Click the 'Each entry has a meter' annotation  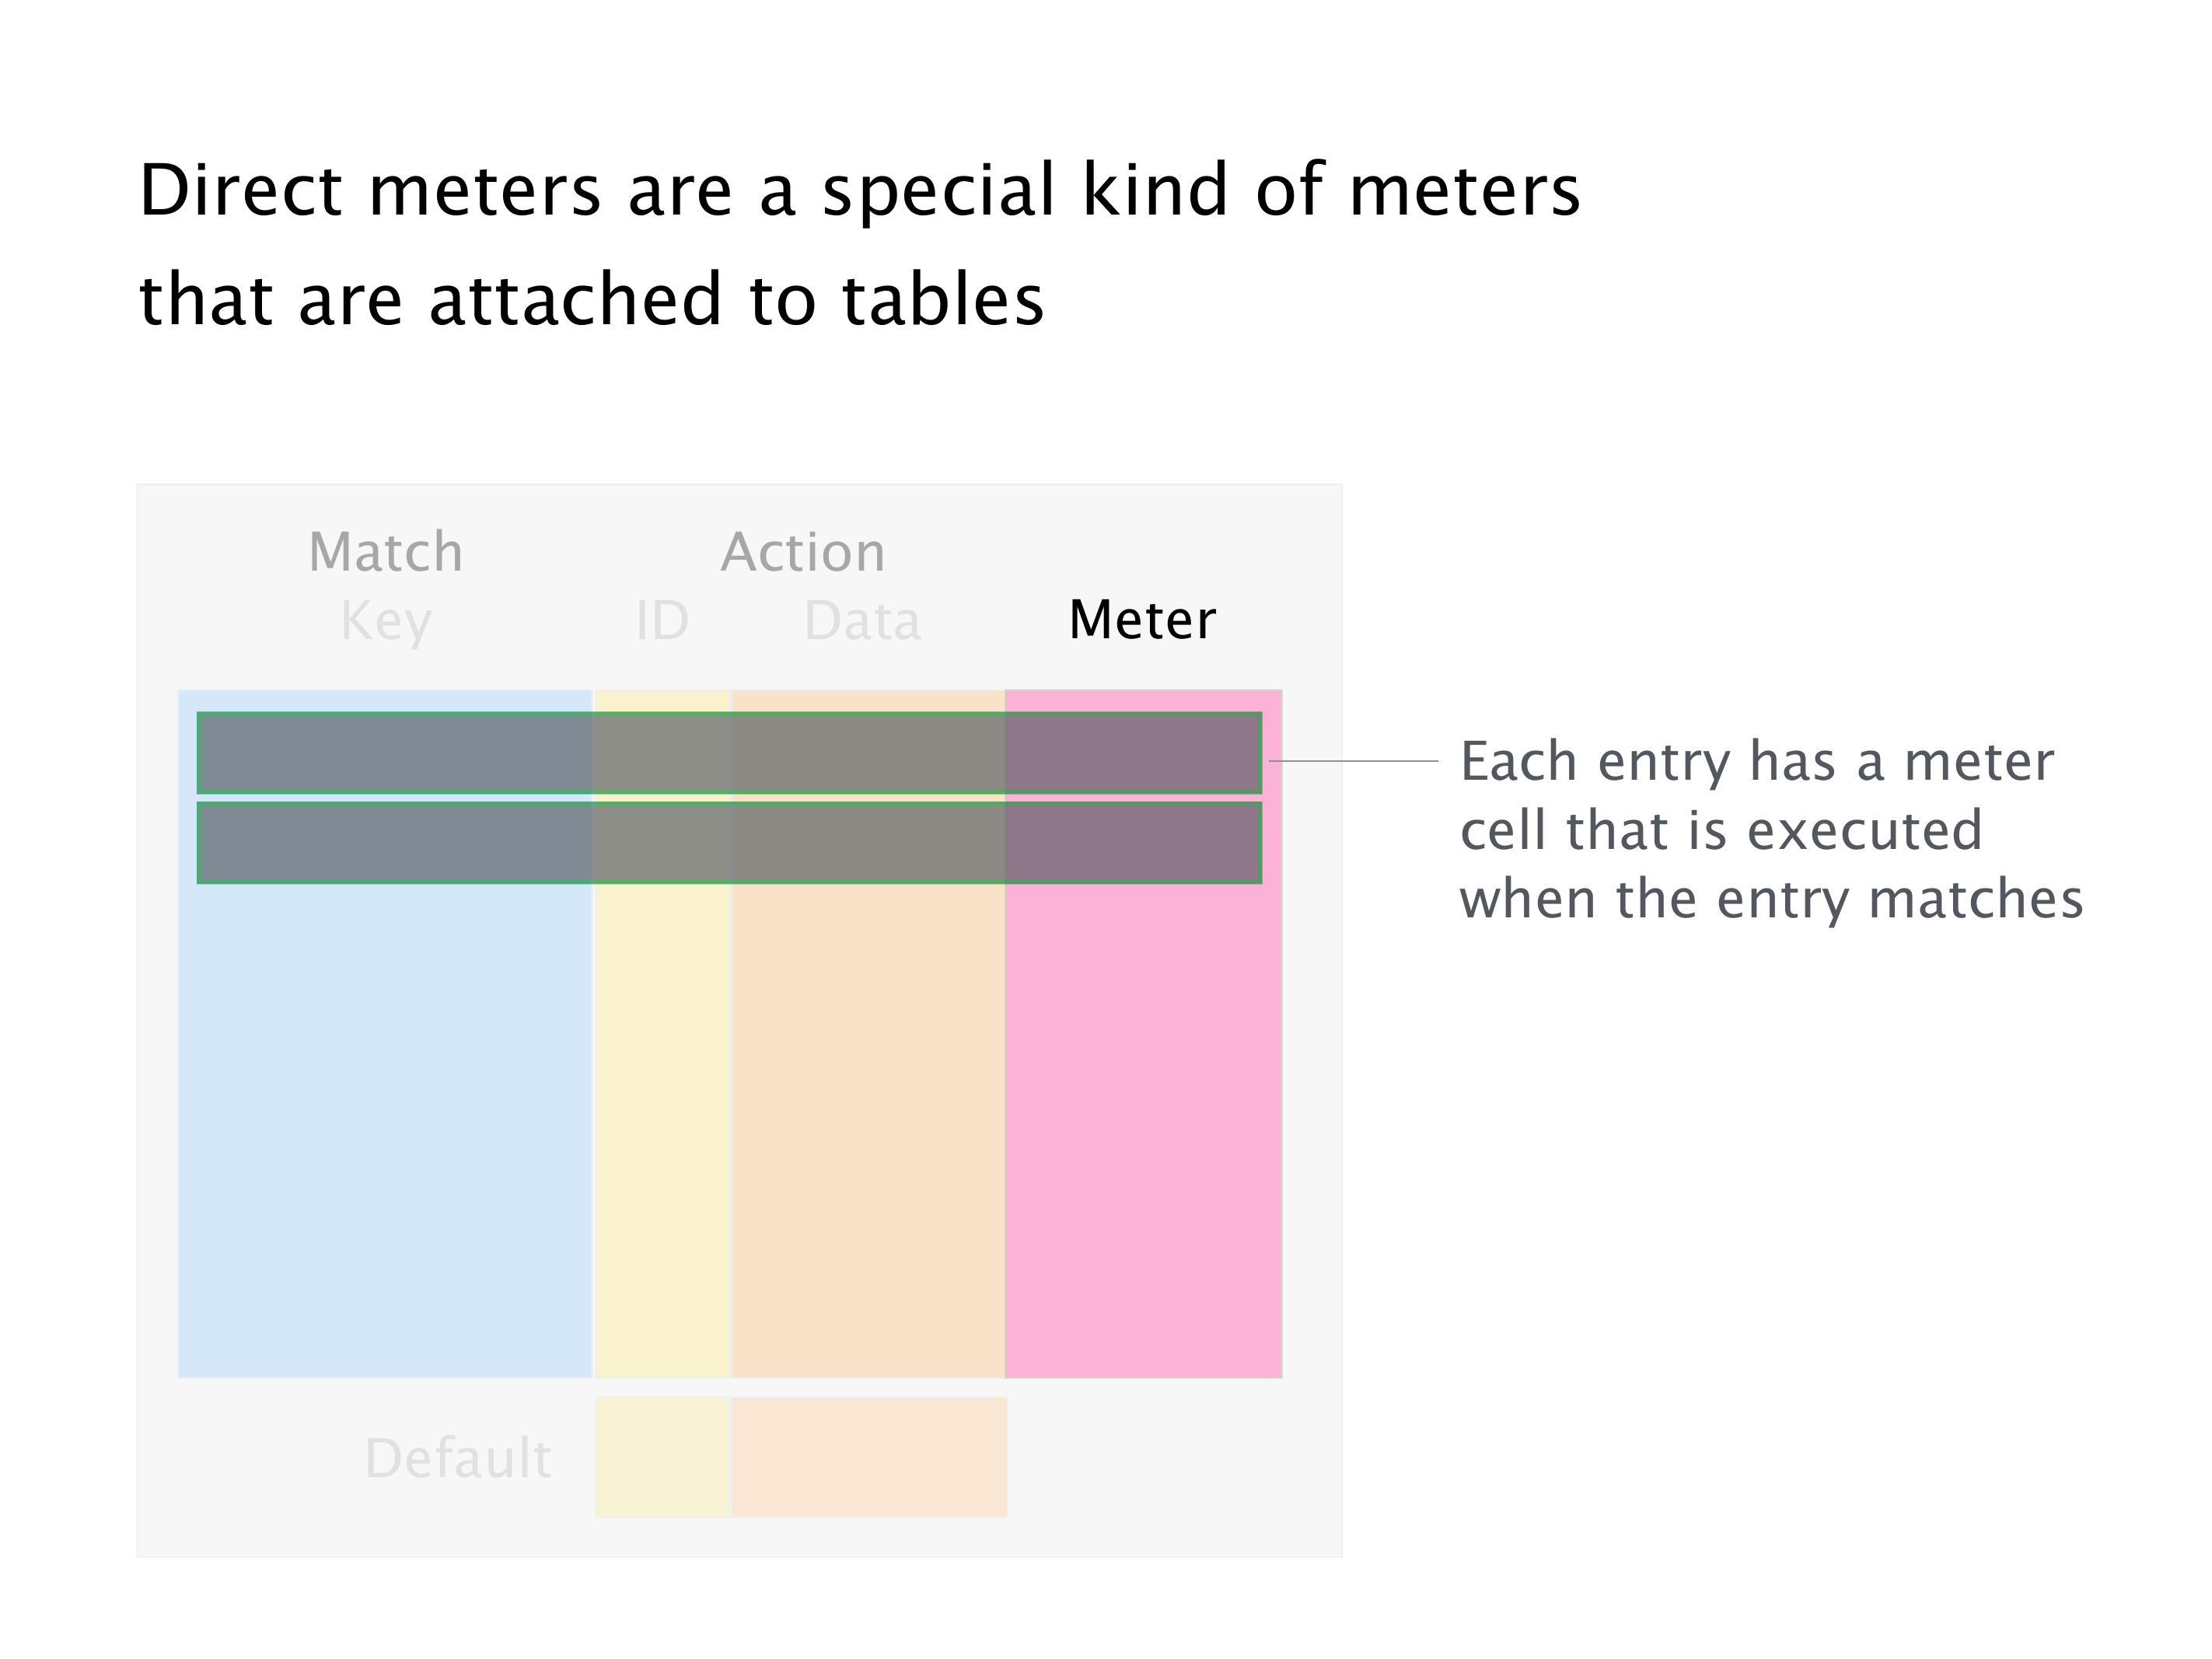(x=1757, y=762)
